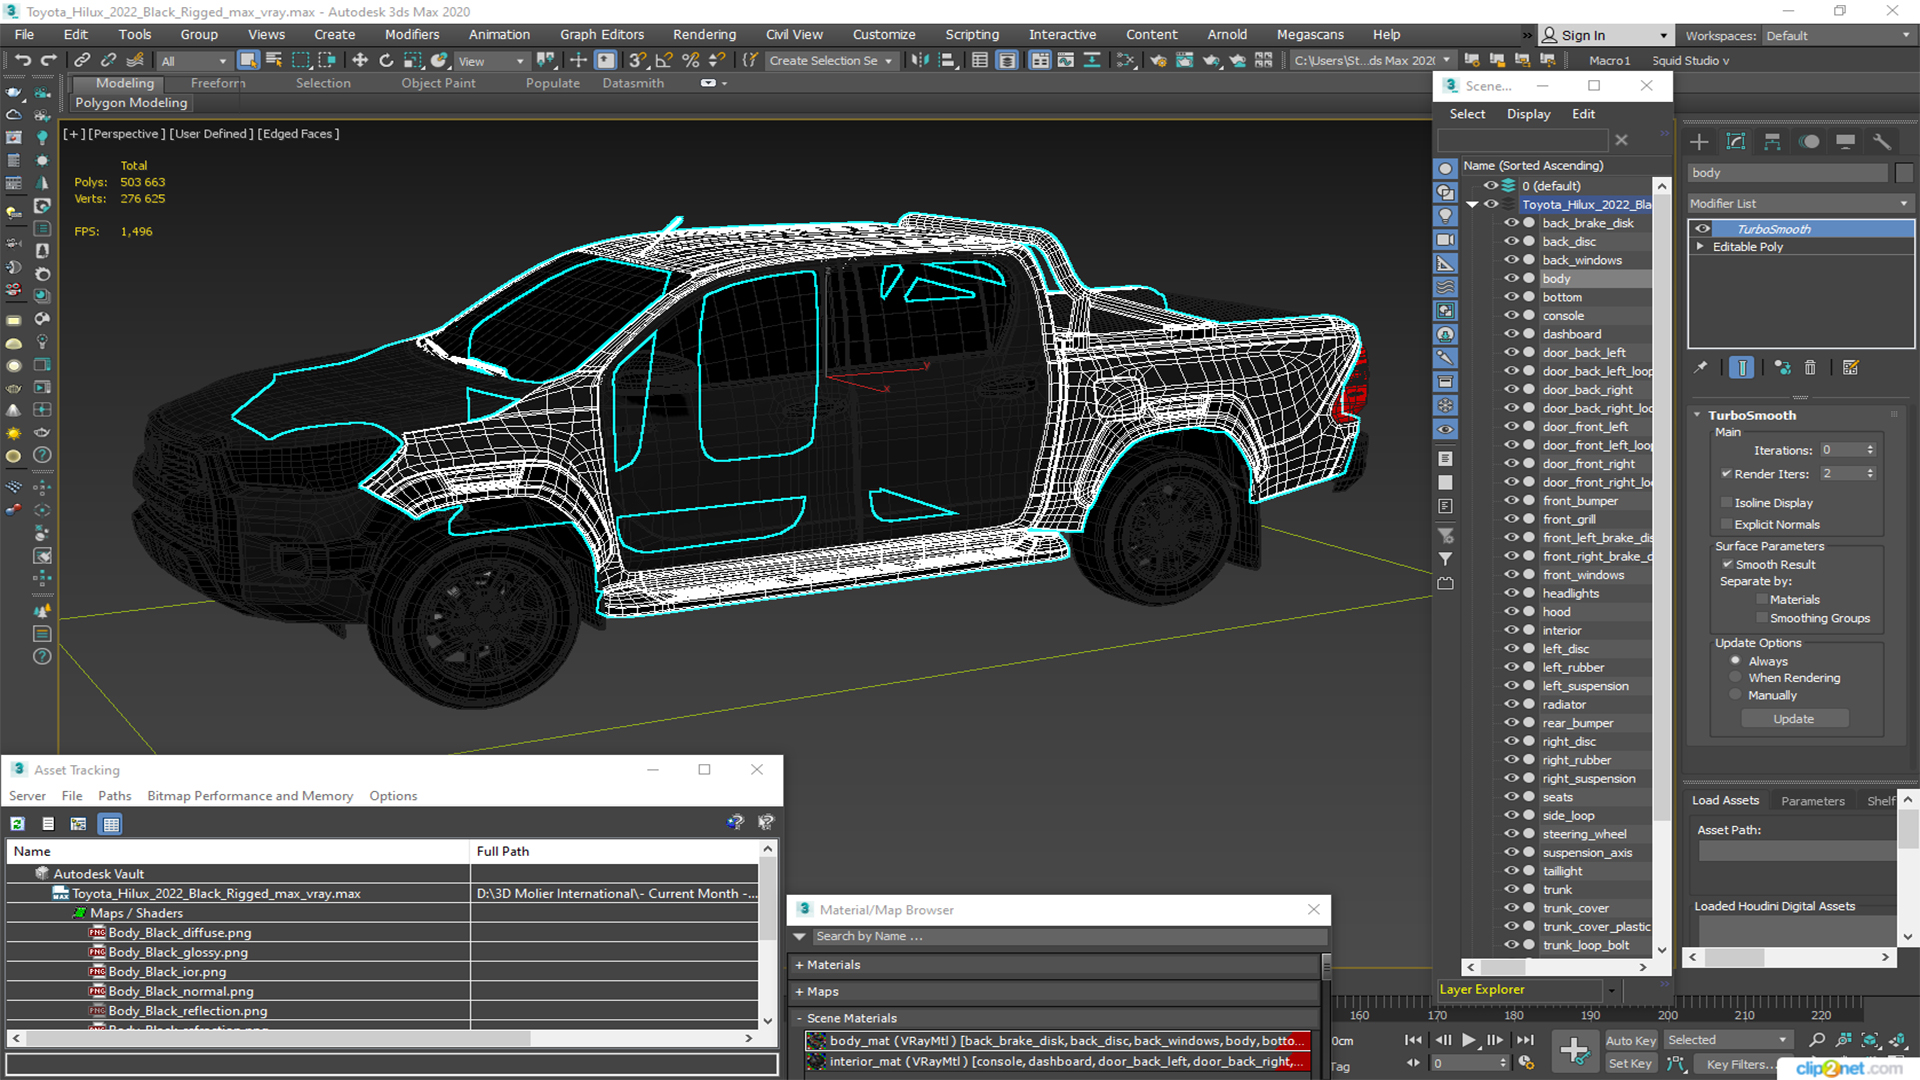This screenshot has width=1920, height=1080.
Task: Toggle the Smooth Result checkbox
Action: [1727, 565]
